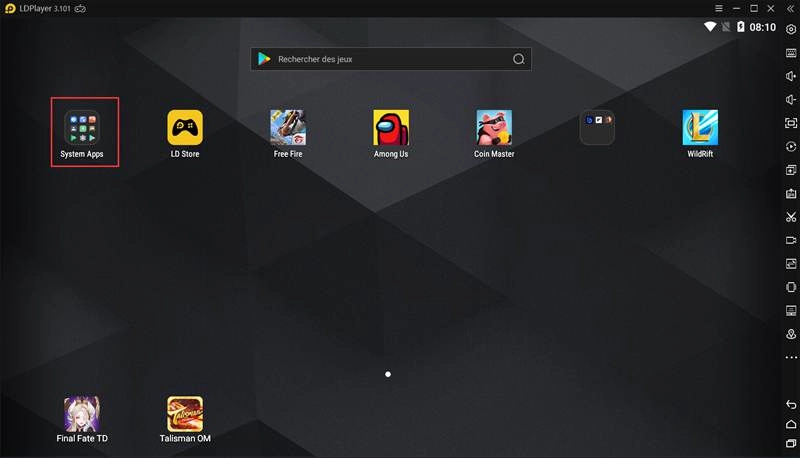Launch Among Us

(391, 128)
